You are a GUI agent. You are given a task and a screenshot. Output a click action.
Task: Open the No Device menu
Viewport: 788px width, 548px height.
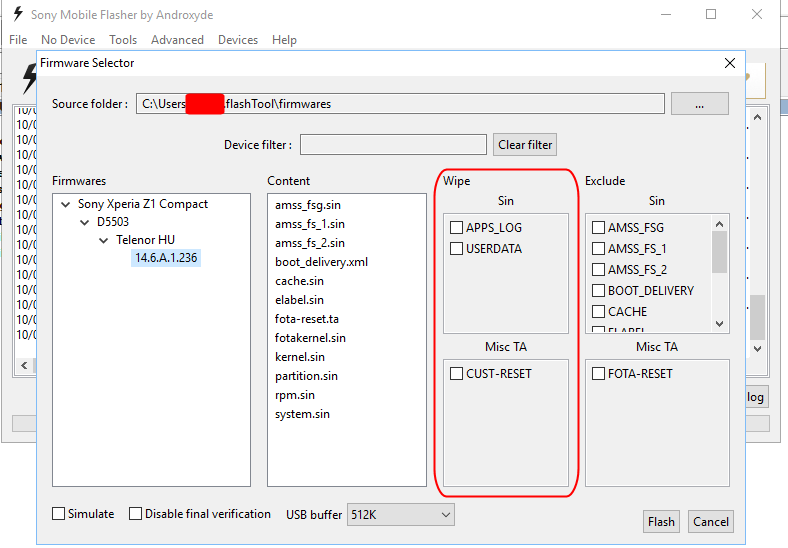point(68,40)
